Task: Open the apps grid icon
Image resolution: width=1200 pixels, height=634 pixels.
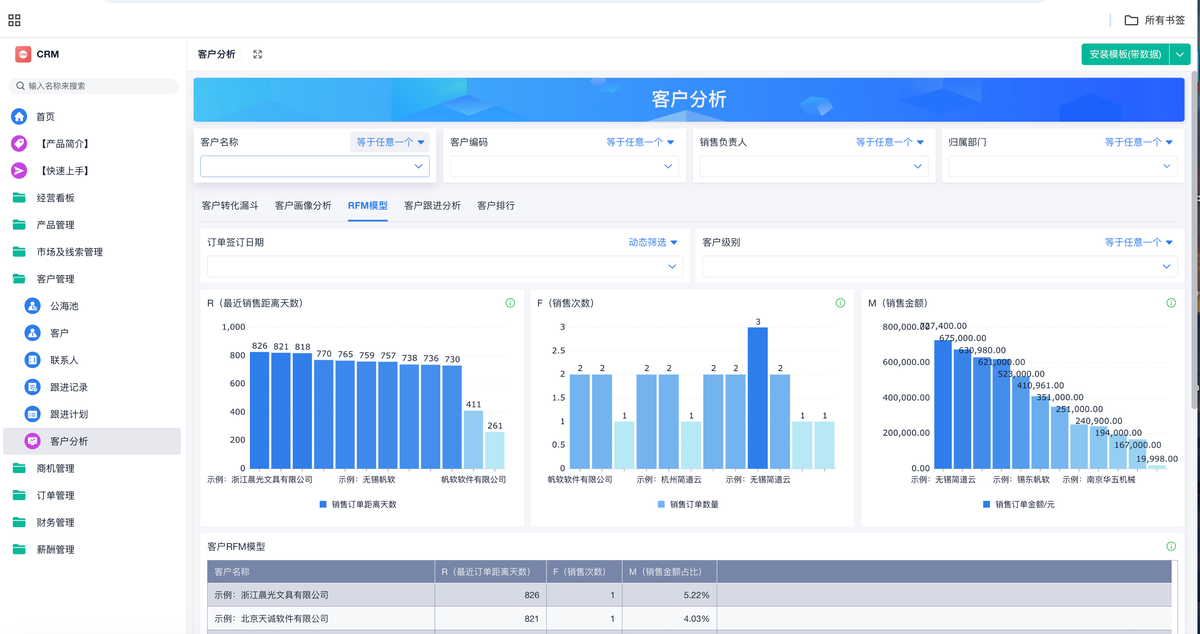Action: pyautogui.click(x=14, y=20)
